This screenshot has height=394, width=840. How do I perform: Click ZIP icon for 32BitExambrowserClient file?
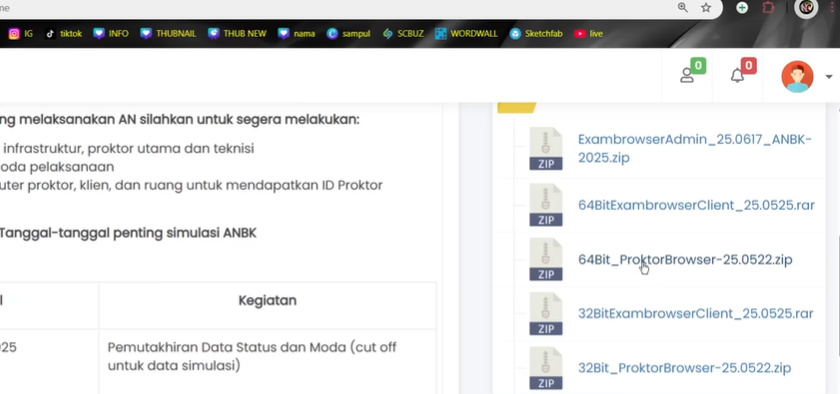point(546,313)
